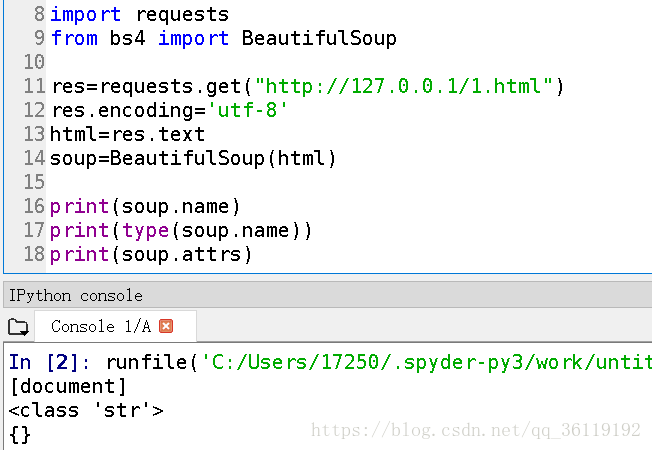Image resolution: width=652 pixels, height=450 pixels.
Task: Click the [document] console output
Action: click(67, 386)
